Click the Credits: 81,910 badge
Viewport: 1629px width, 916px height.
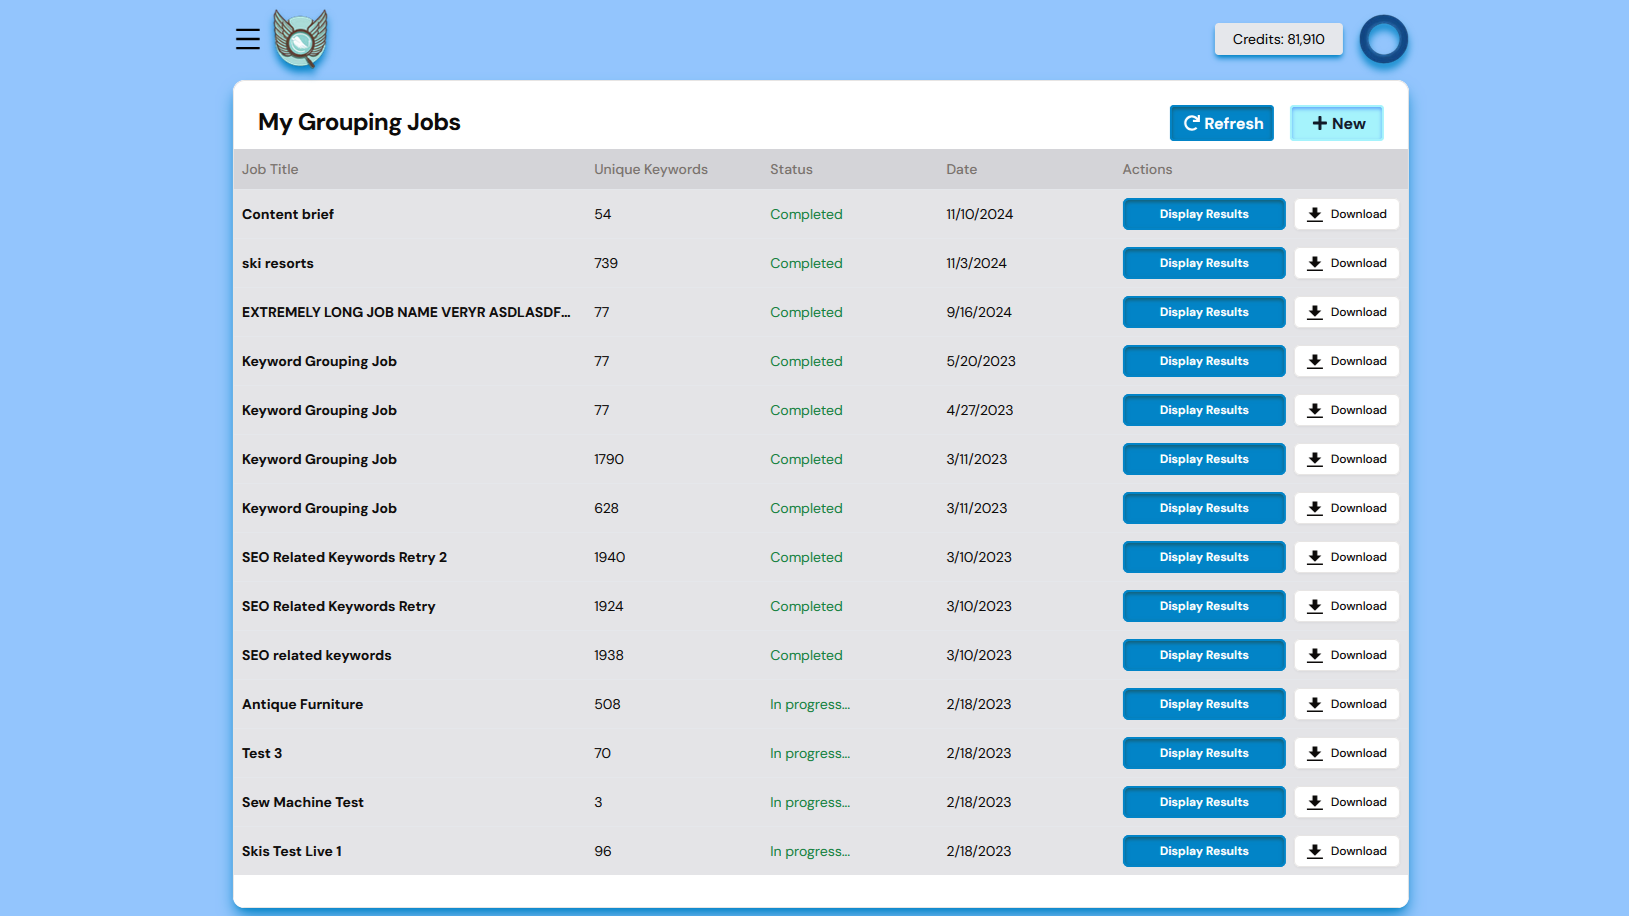tap(1278, 39)
